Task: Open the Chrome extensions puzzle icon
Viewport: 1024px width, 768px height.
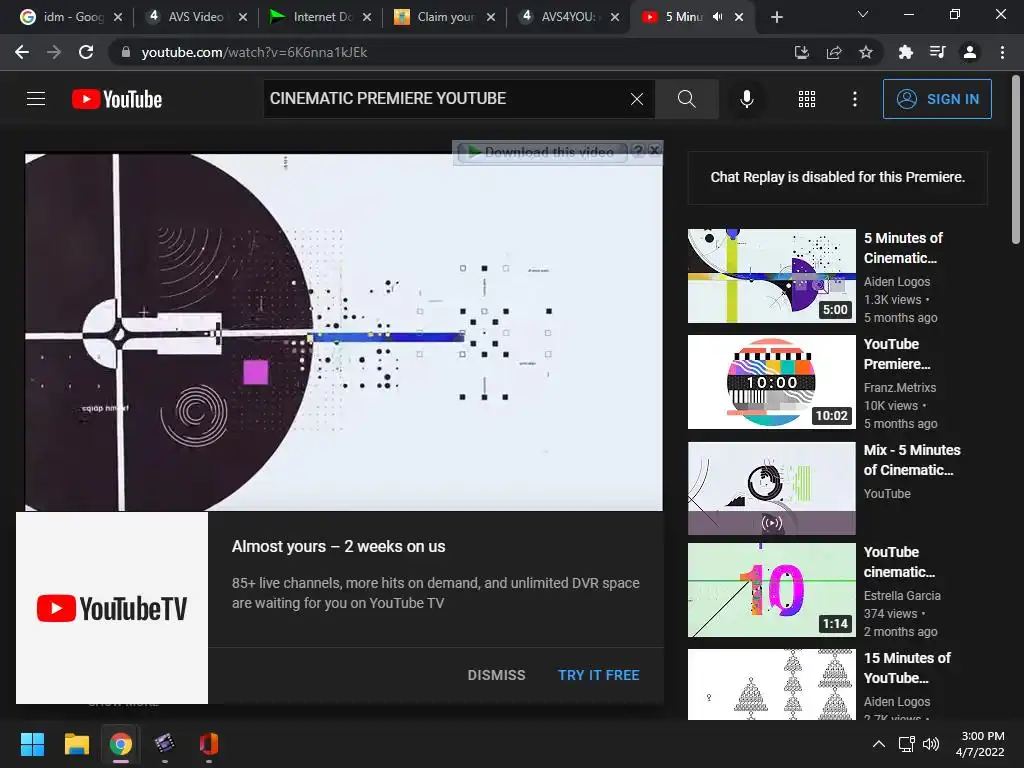Action: point(905,52)
